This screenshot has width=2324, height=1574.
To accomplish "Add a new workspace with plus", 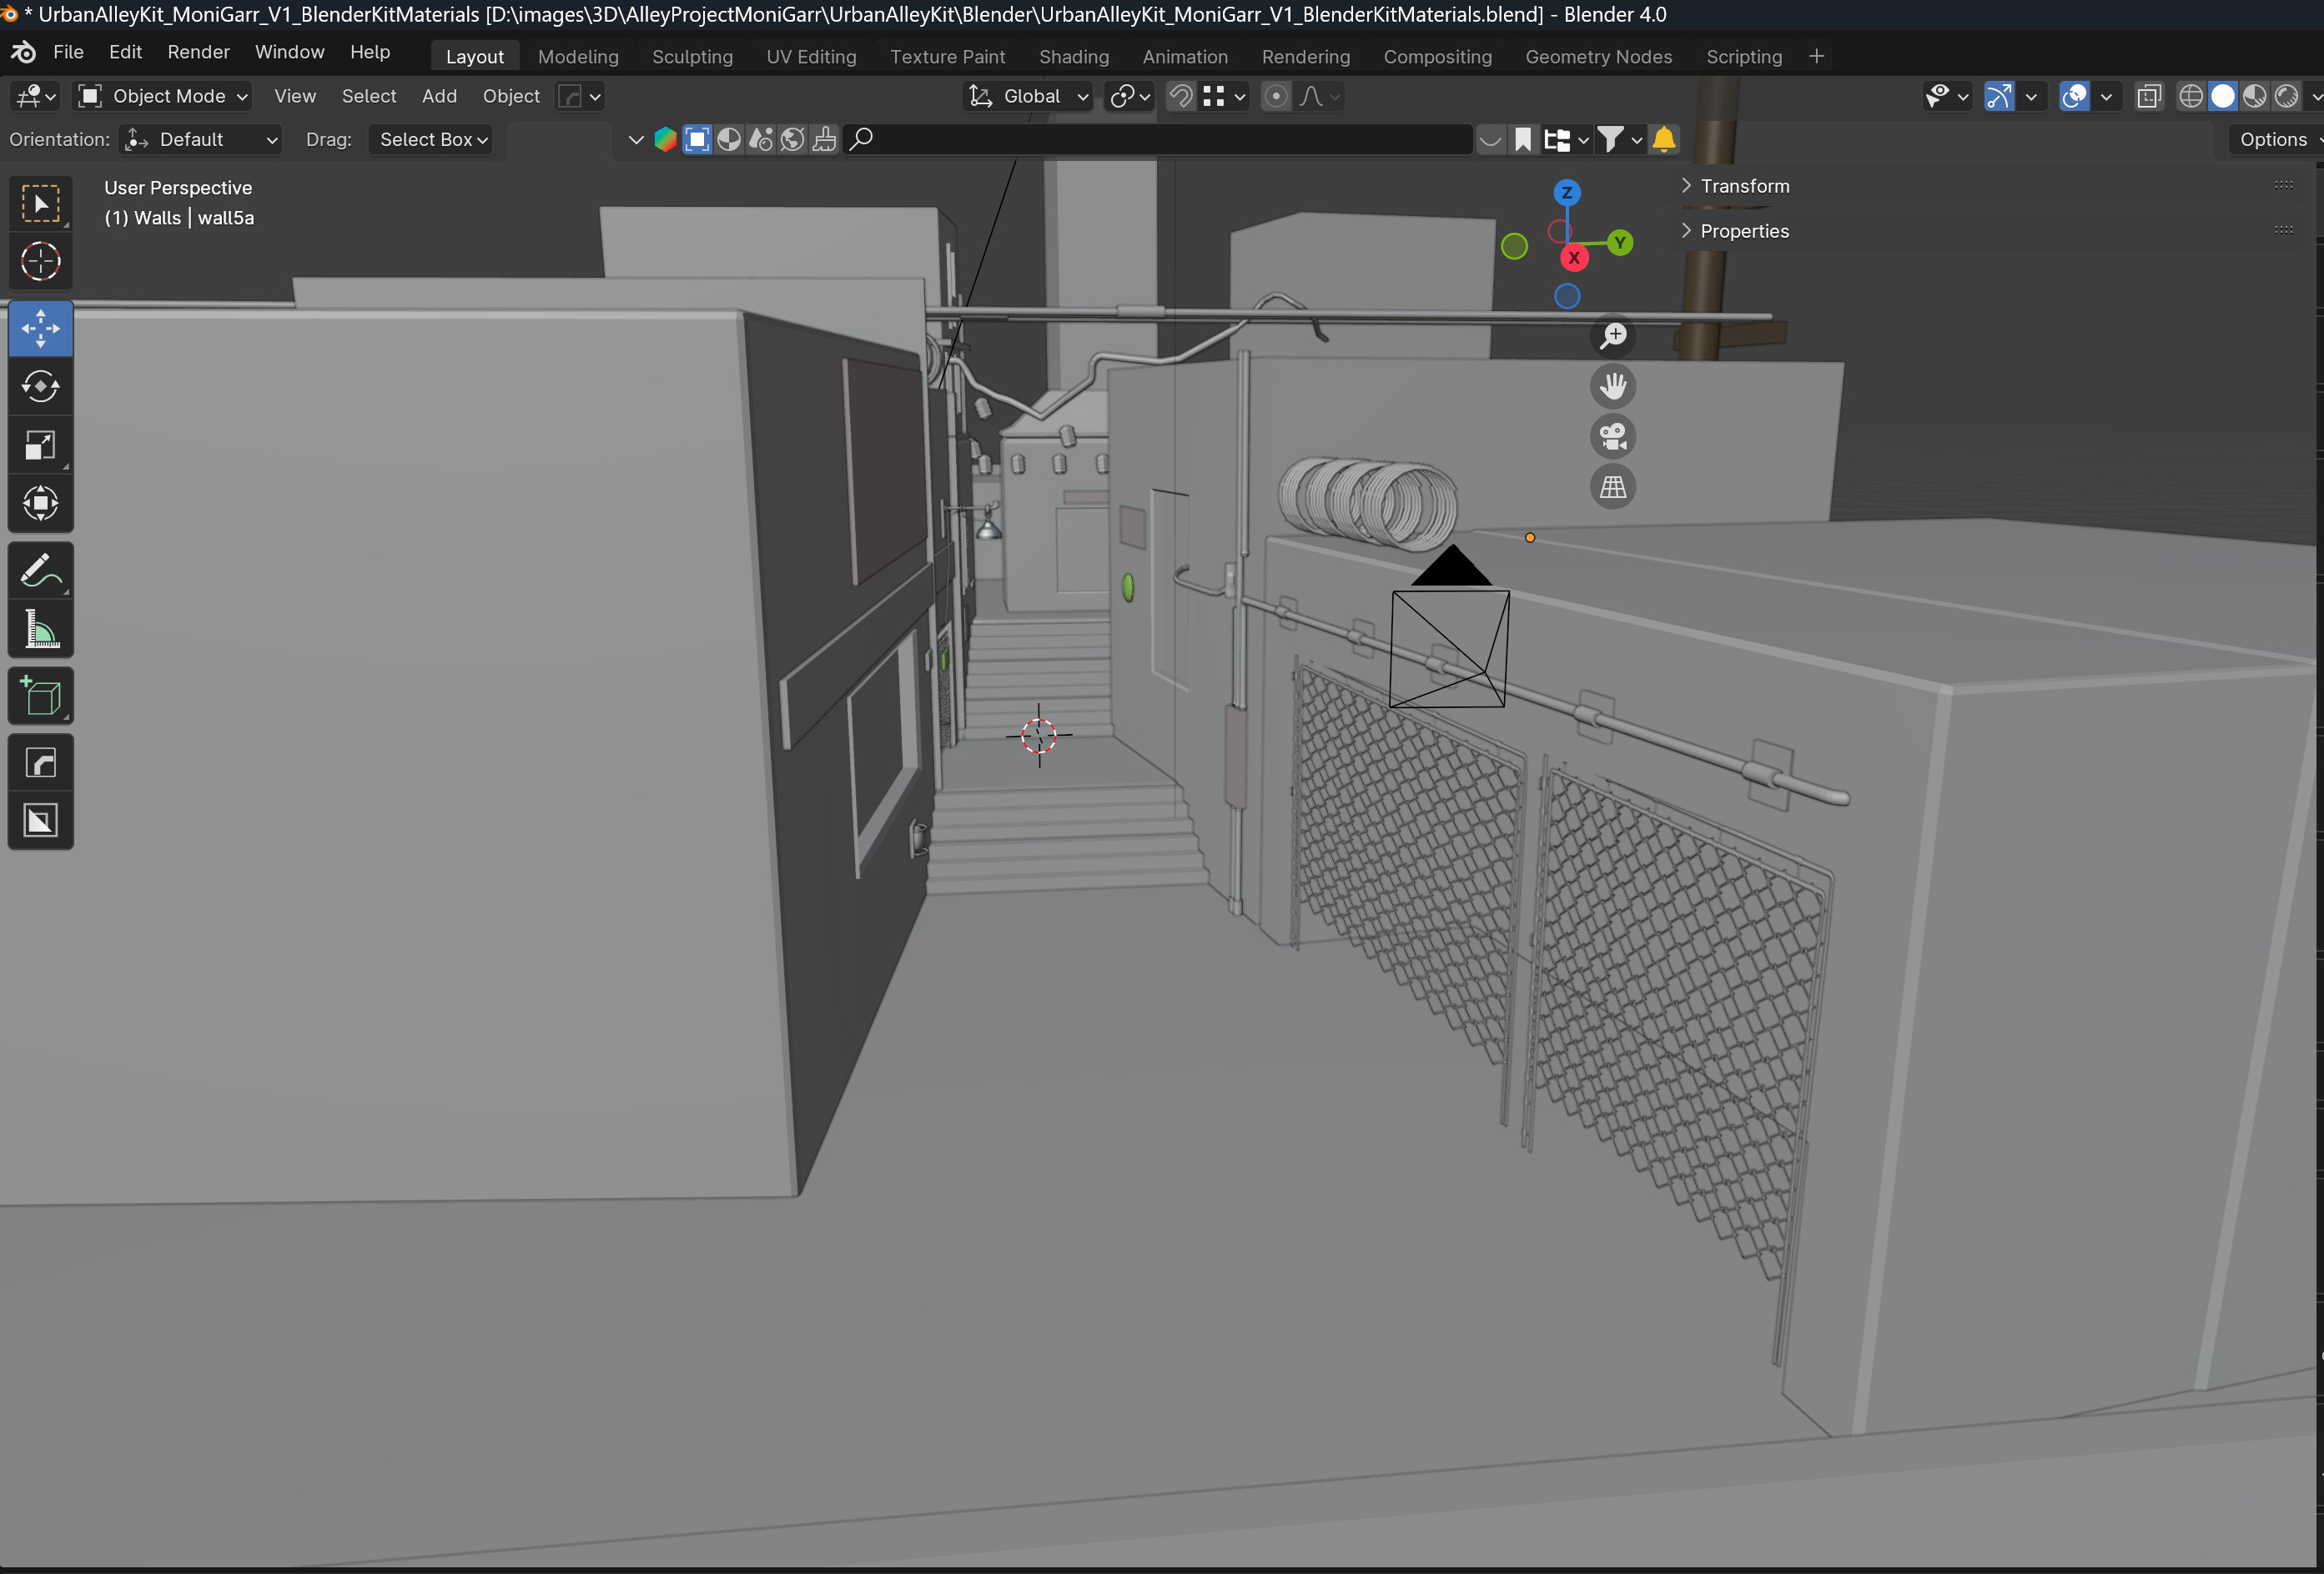I will click(1817, 57).
